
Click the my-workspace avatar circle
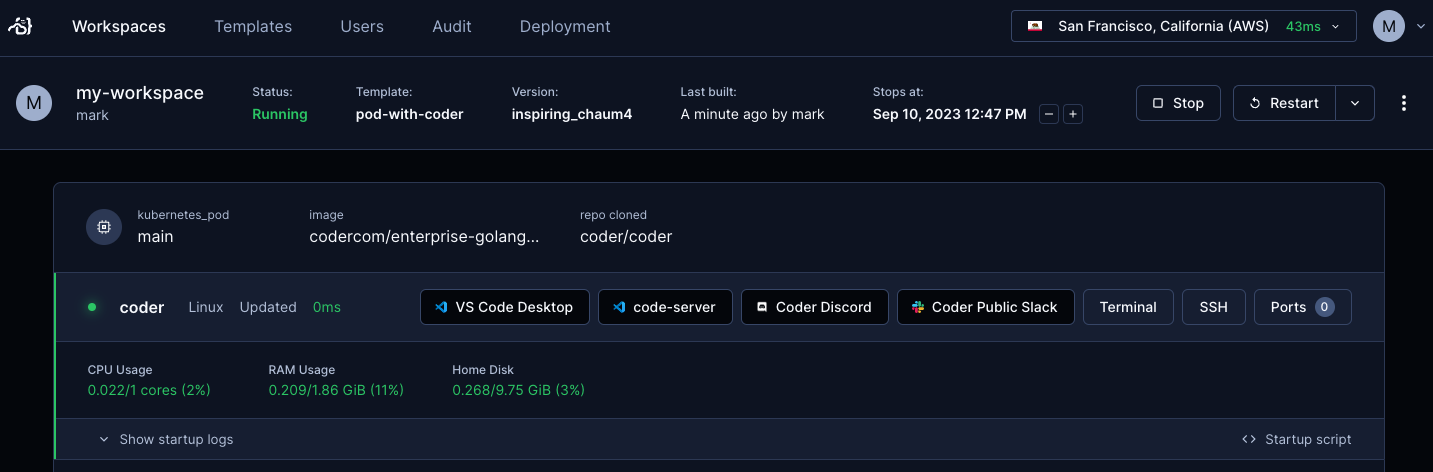[x=34, y=103]
